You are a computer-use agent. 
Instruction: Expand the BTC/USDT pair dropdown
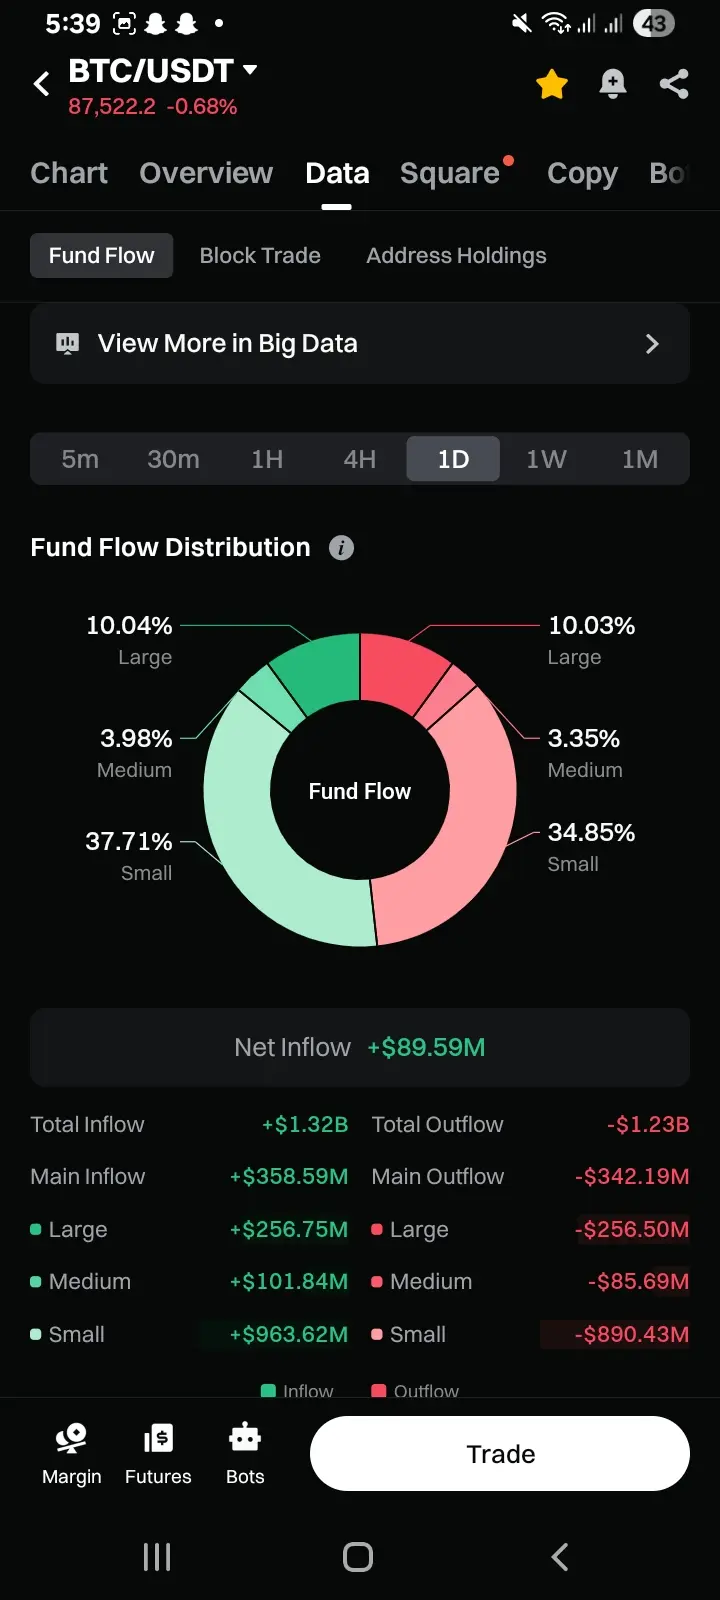pyautogui.click(x=250, y=70)
